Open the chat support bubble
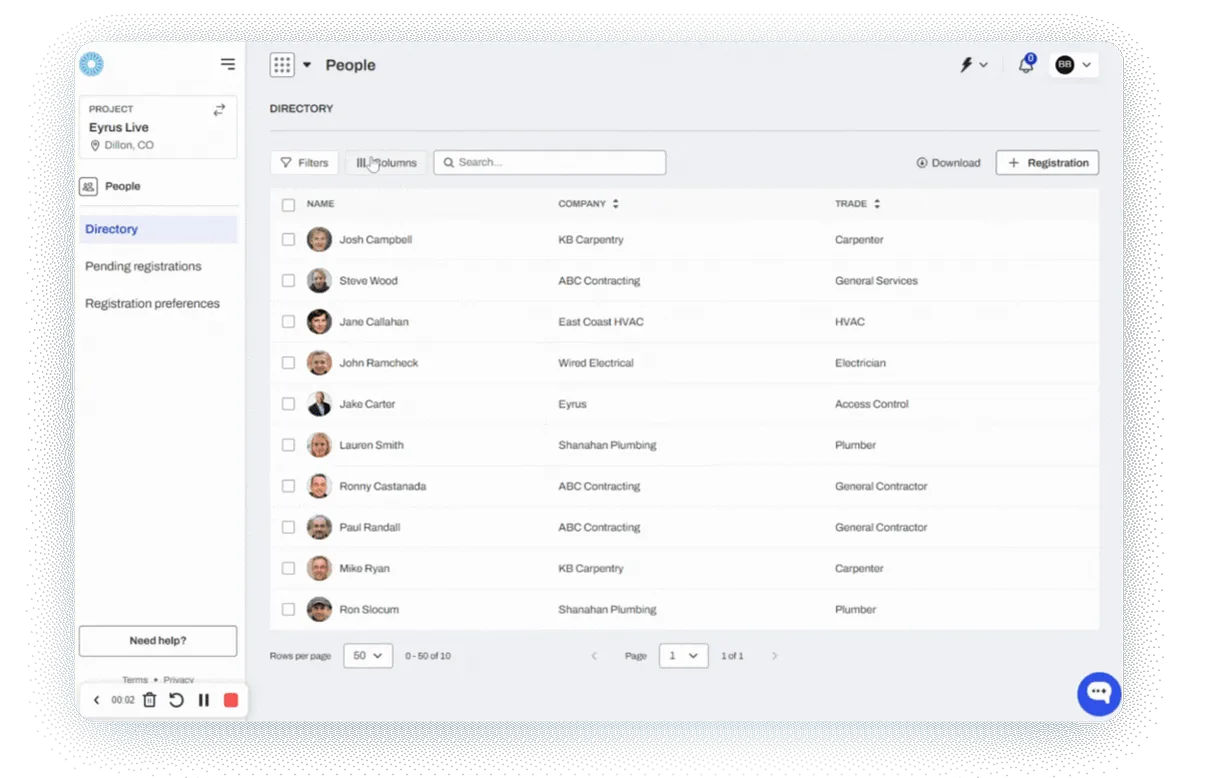This screenshot has width=1210, height=778. click(1098, 693)
